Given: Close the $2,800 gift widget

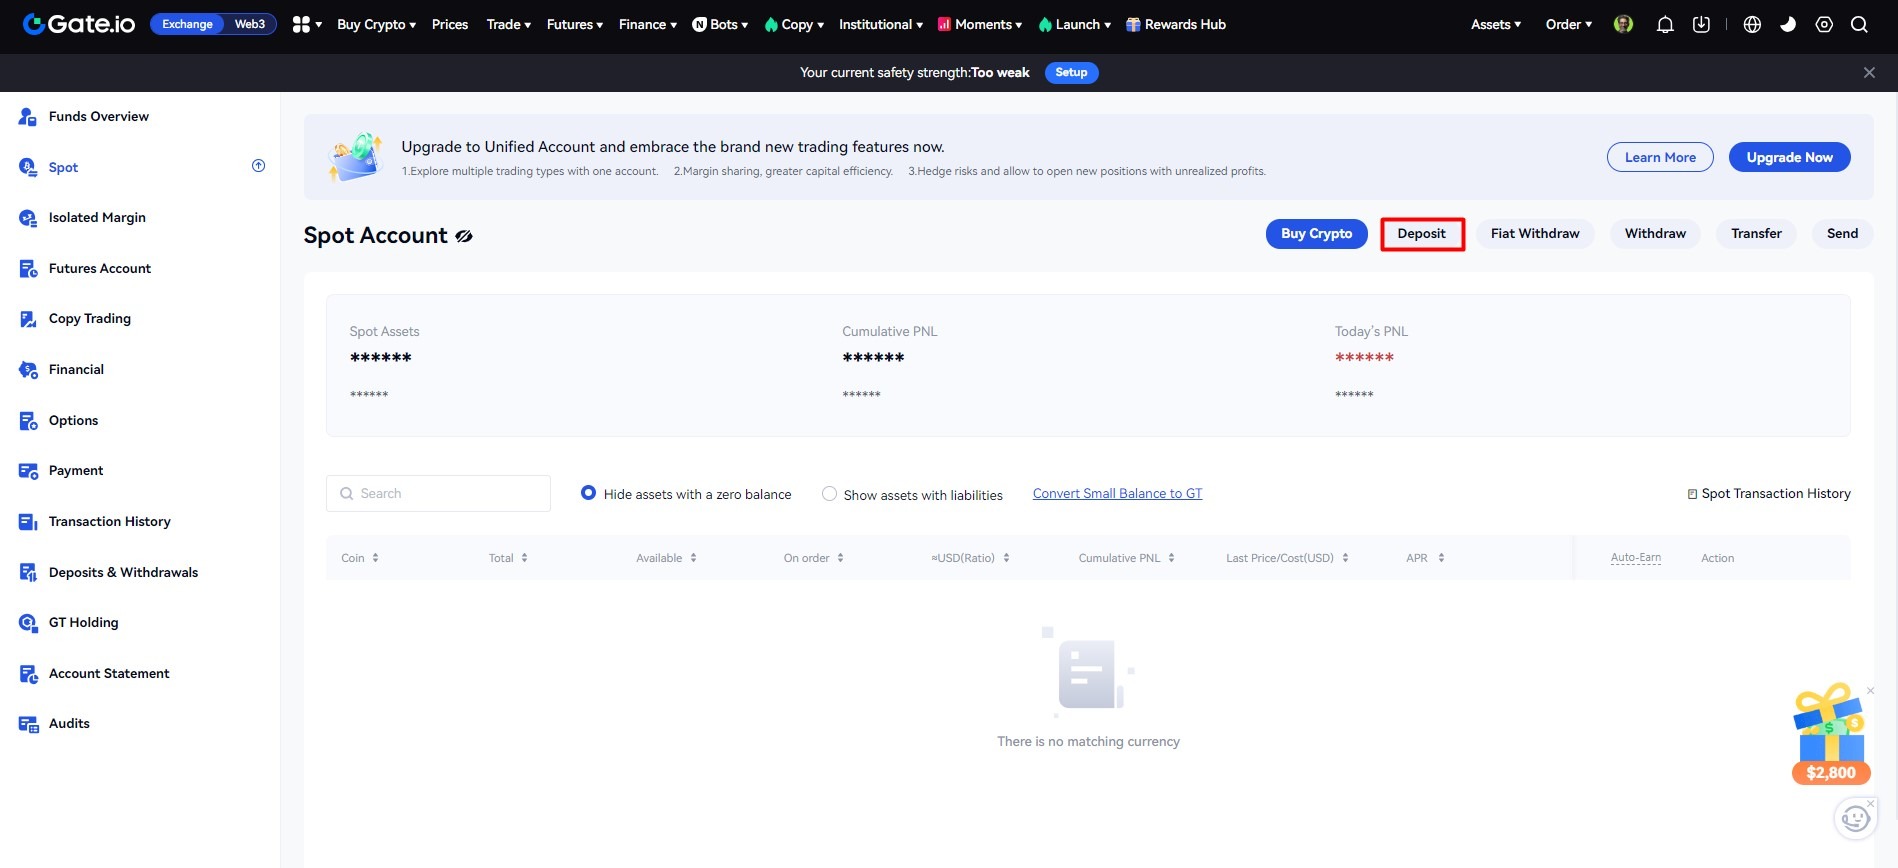Looking at the screenshot, I should pyautogui.click(x=1870, y=691).
